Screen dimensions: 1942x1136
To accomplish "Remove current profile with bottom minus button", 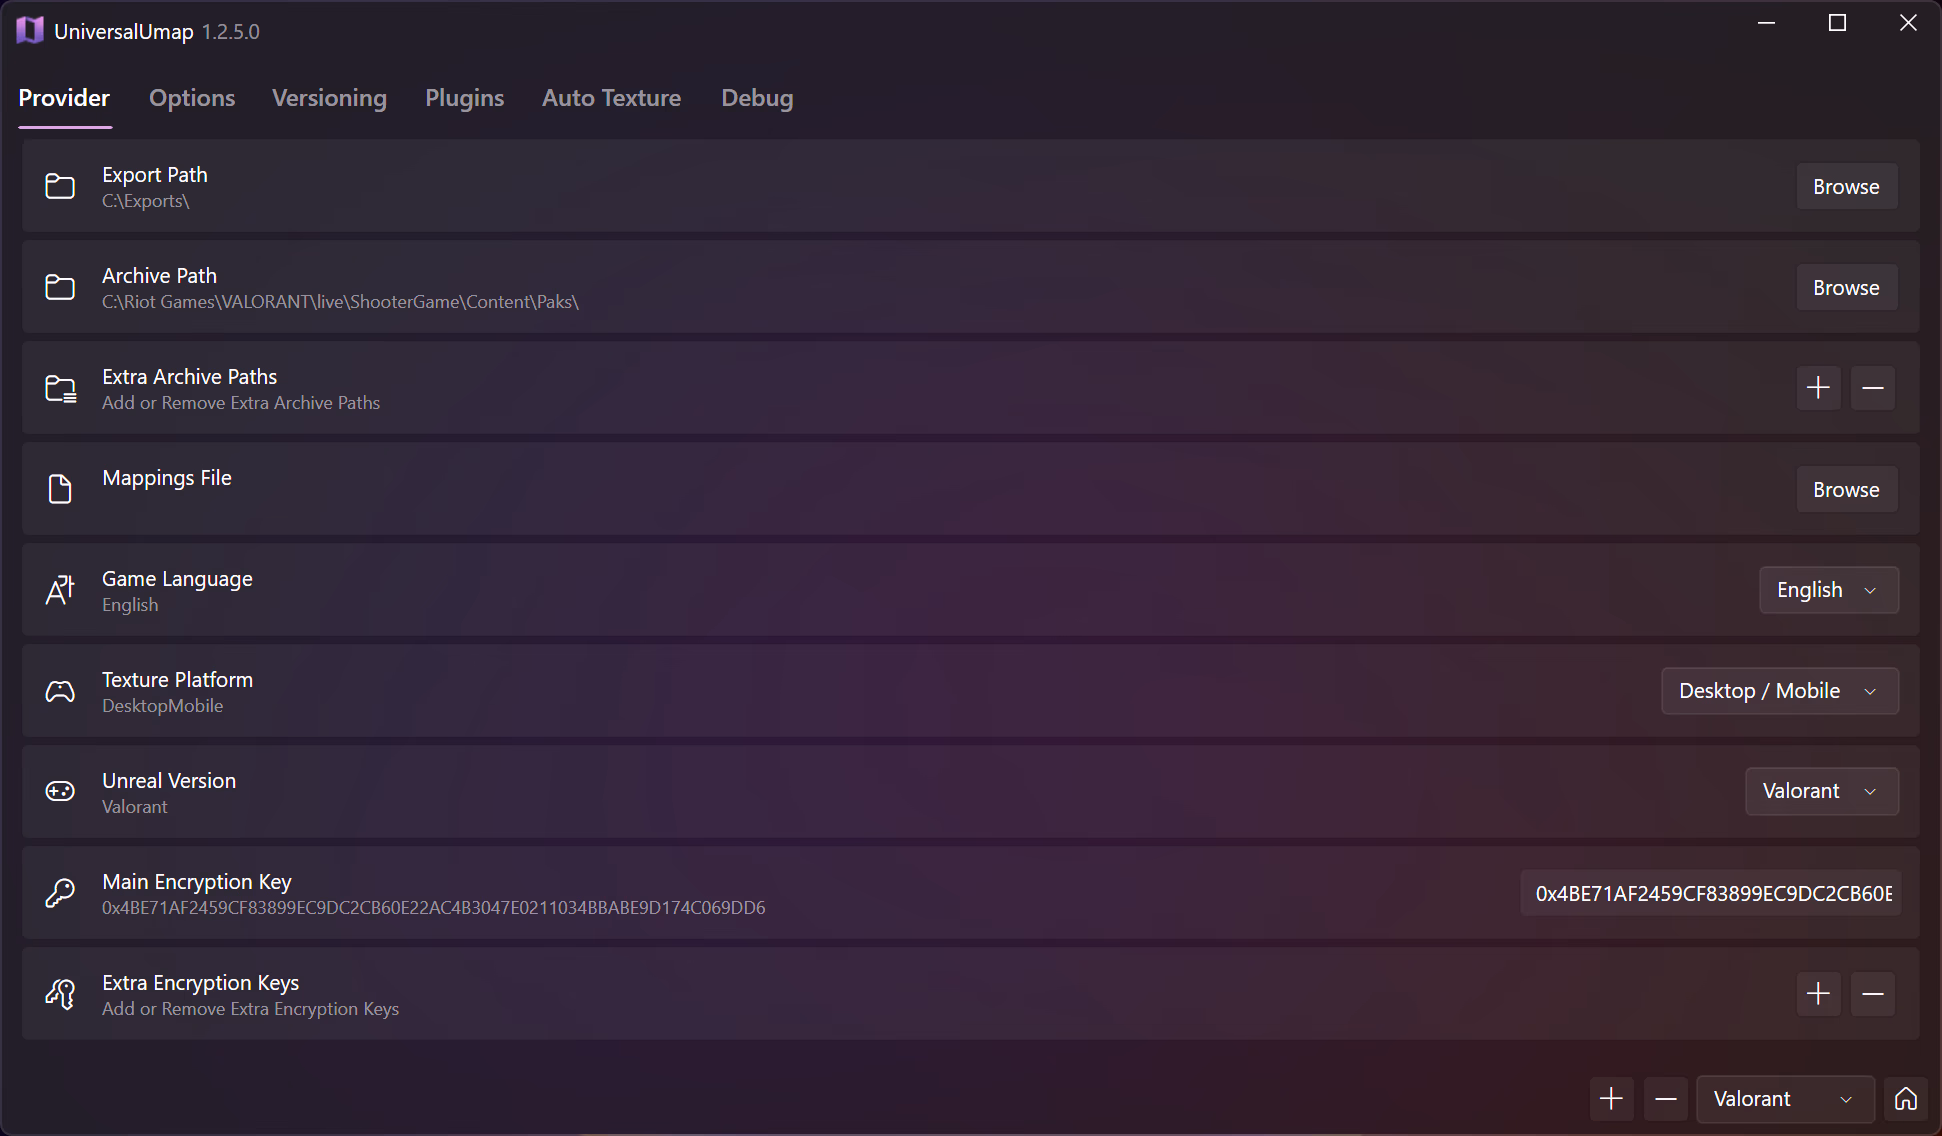I will (x=1665, y=1099).
